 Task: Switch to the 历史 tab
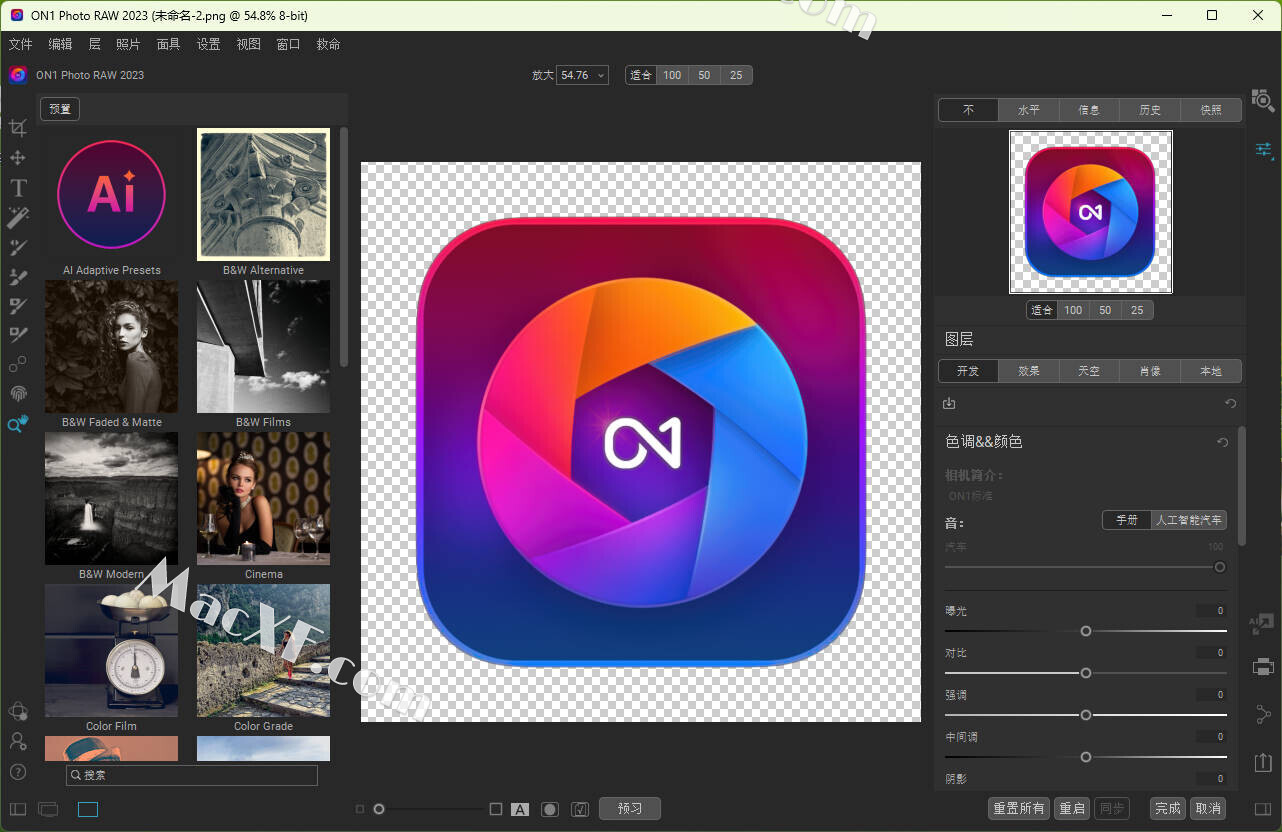1150,110
